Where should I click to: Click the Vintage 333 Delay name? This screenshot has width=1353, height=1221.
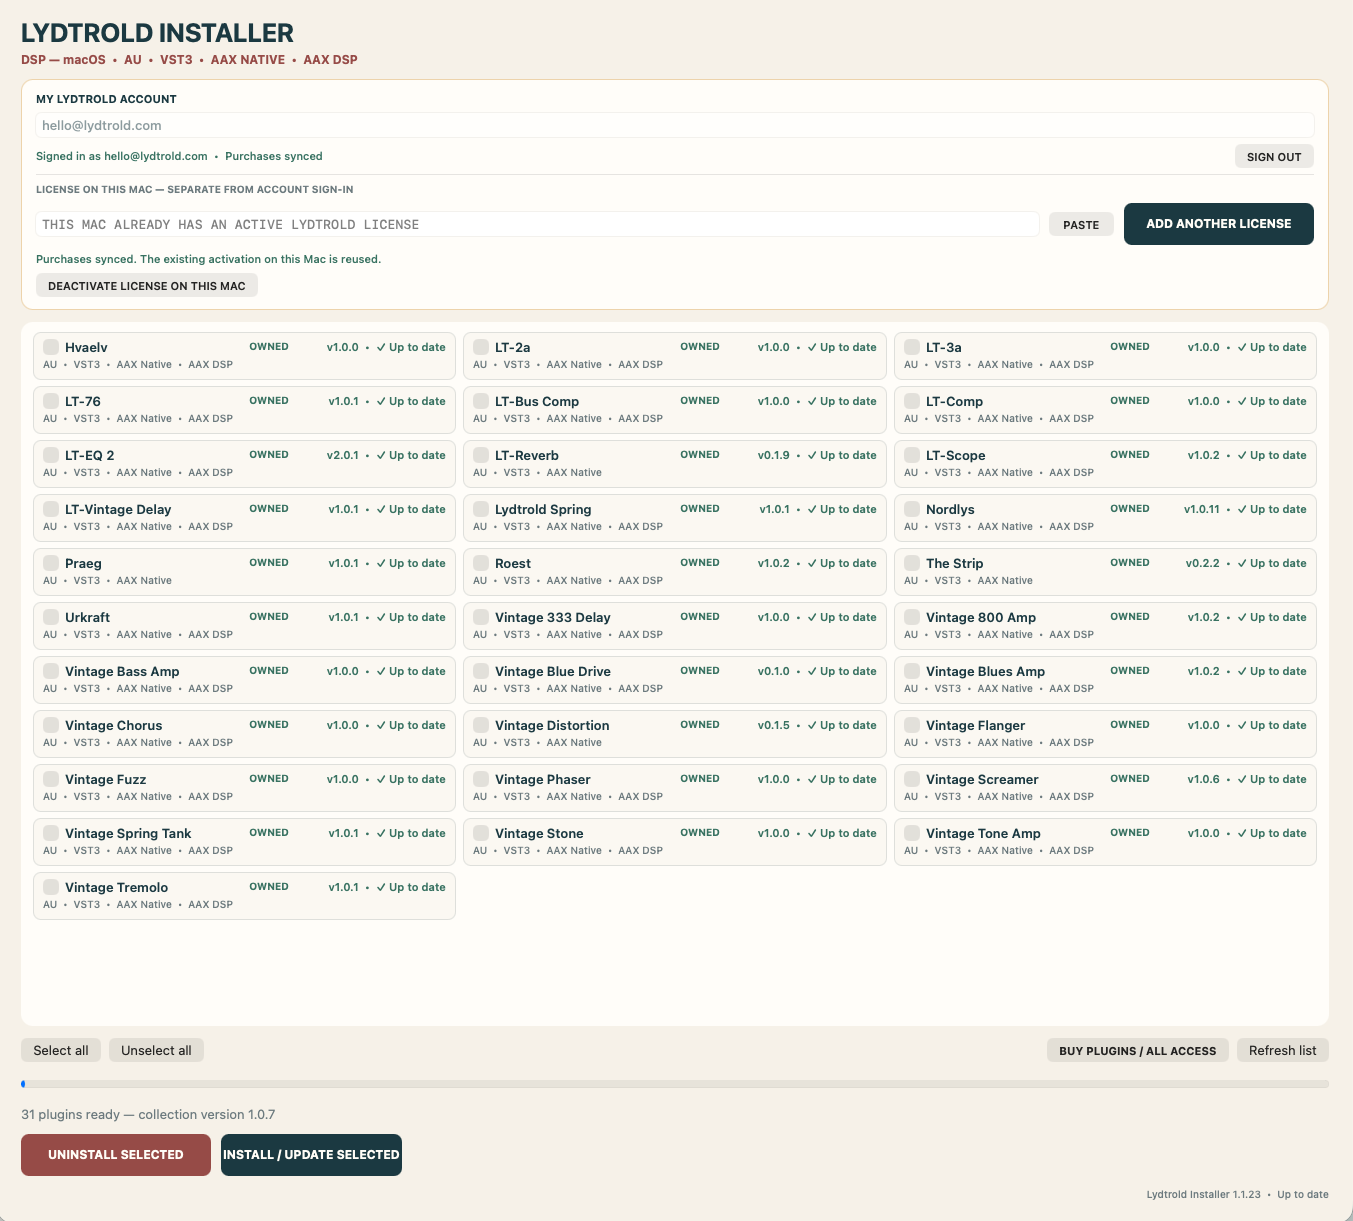coord(552,617)
